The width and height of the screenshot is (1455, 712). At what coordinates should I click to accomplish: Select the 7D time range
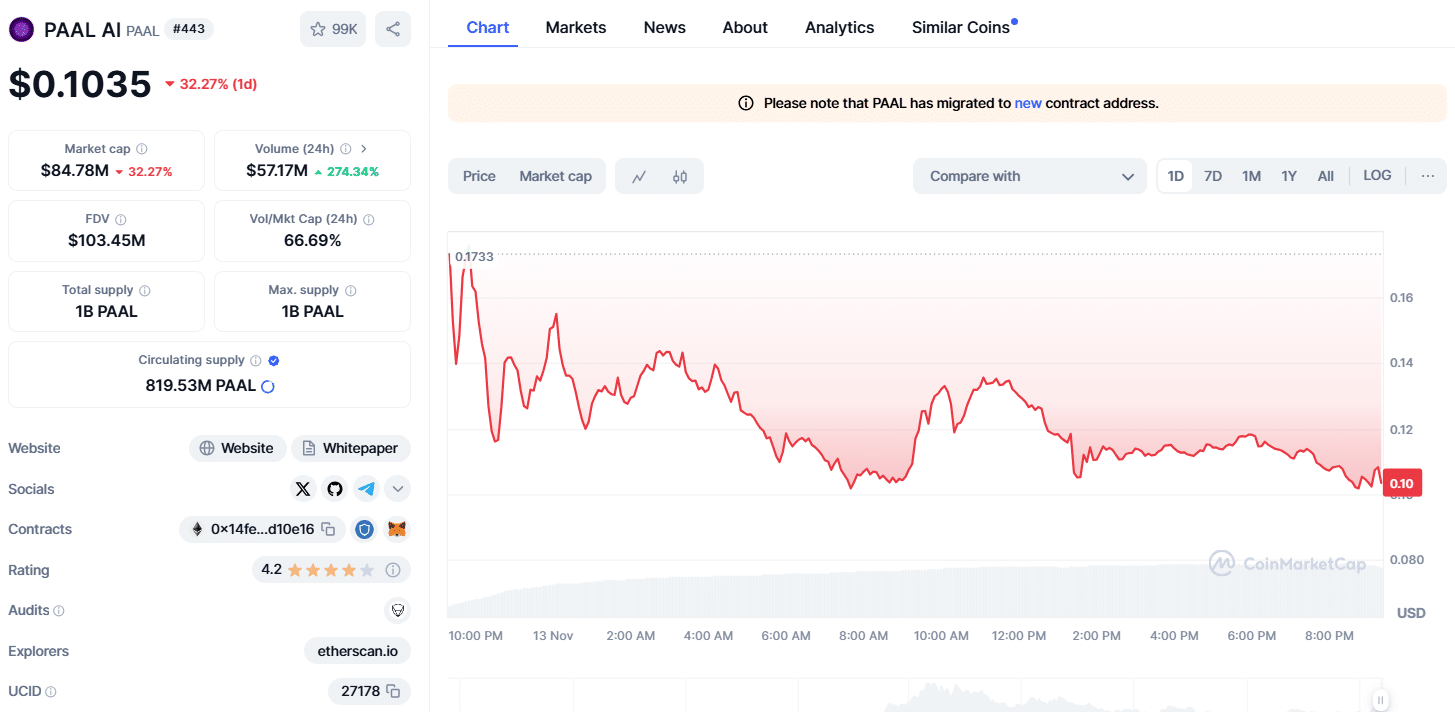(x=1213, y=176)
